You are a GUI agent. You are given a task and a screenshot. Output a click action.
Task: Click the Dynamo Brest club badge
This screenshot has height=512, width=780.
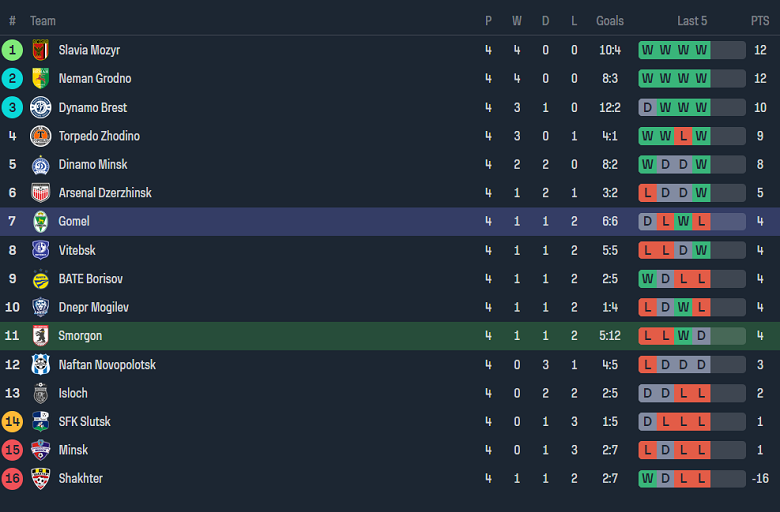[x=40, y=108]
